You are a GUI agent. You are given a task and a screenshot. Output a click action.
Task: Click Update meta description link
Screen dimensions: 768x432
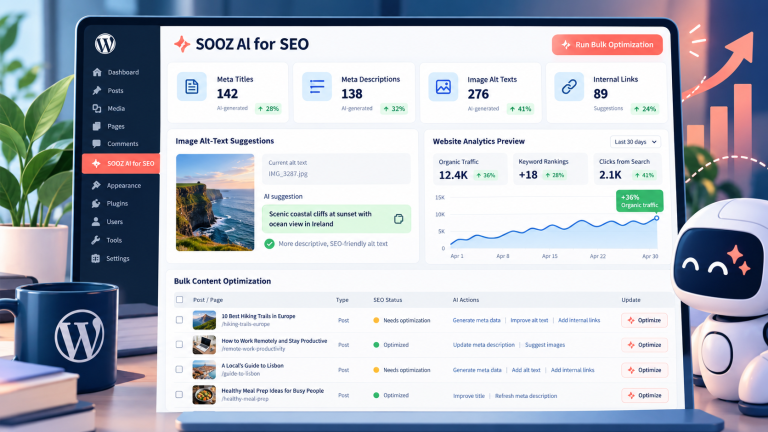coord(484,345)
